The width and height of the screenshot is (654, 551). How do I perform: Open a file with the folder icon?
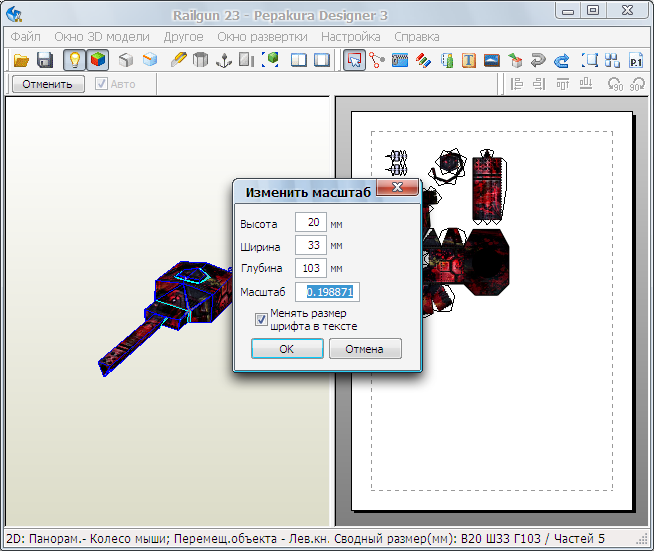21,60
